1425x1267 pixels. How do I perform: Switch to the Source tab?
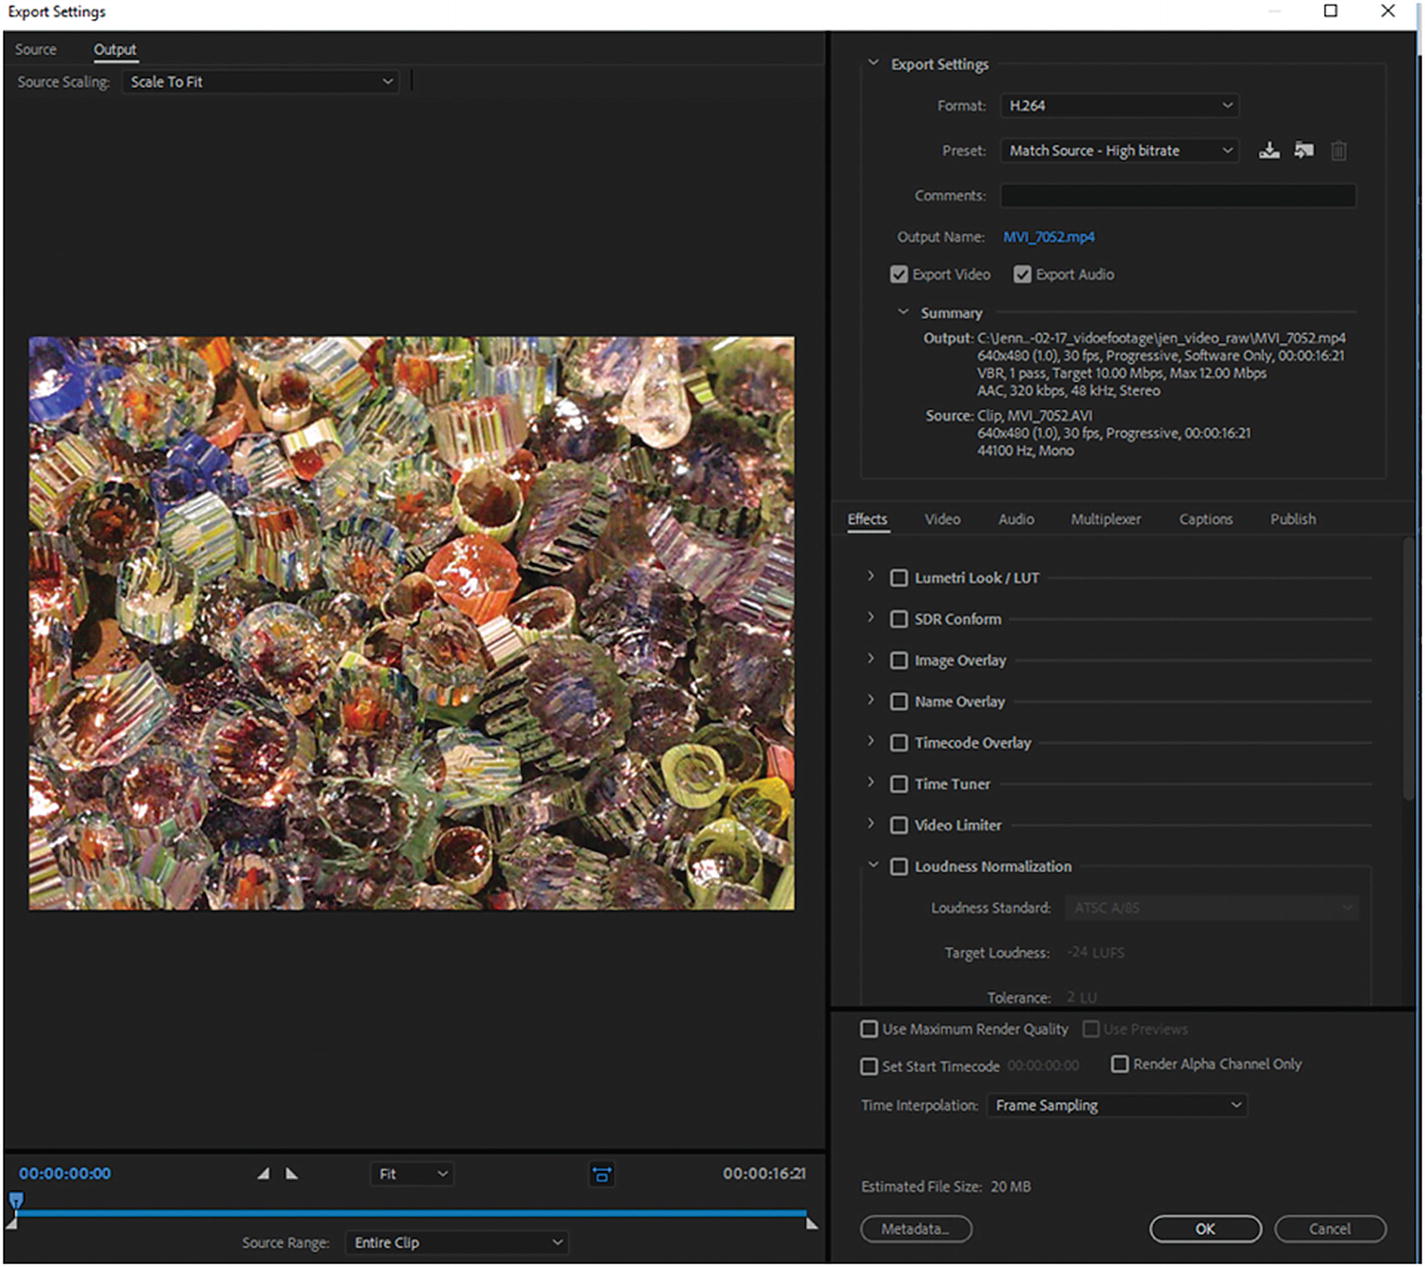(36, 49)
